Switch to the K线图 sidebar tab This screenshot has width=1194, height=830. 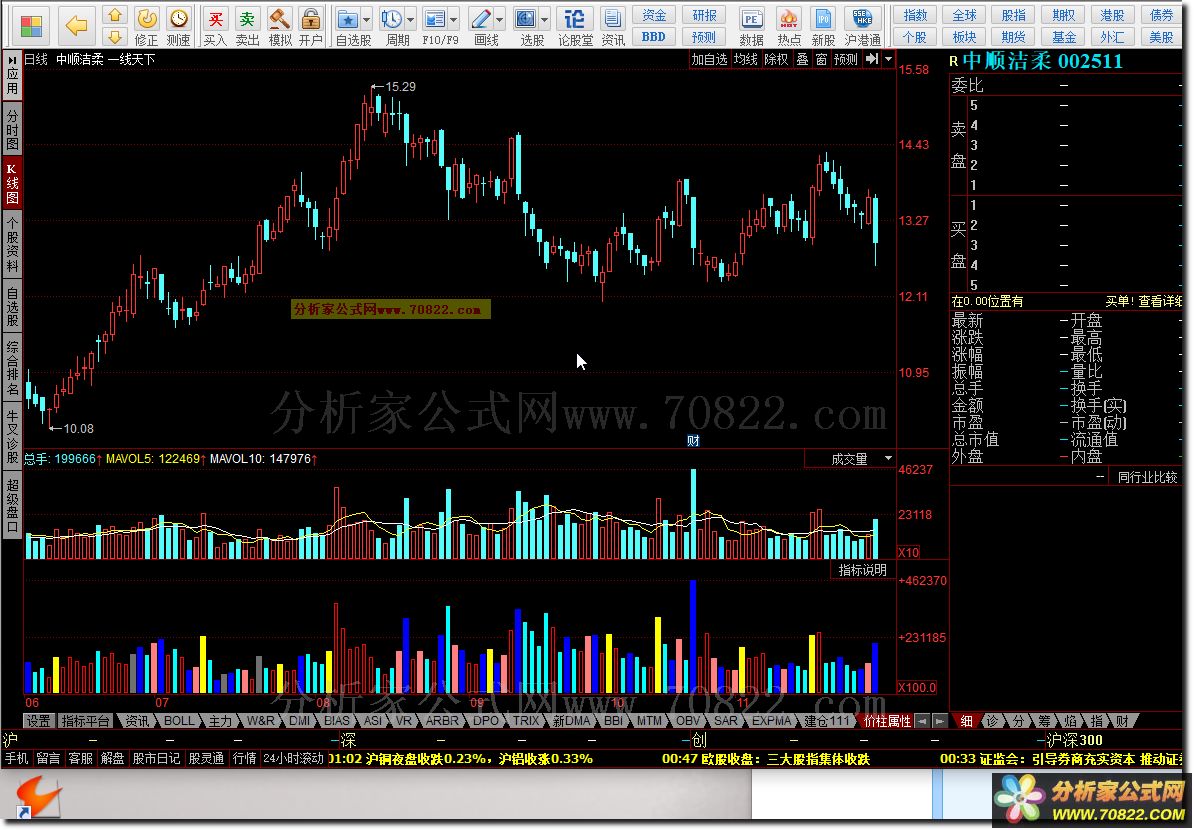[12, 184]
